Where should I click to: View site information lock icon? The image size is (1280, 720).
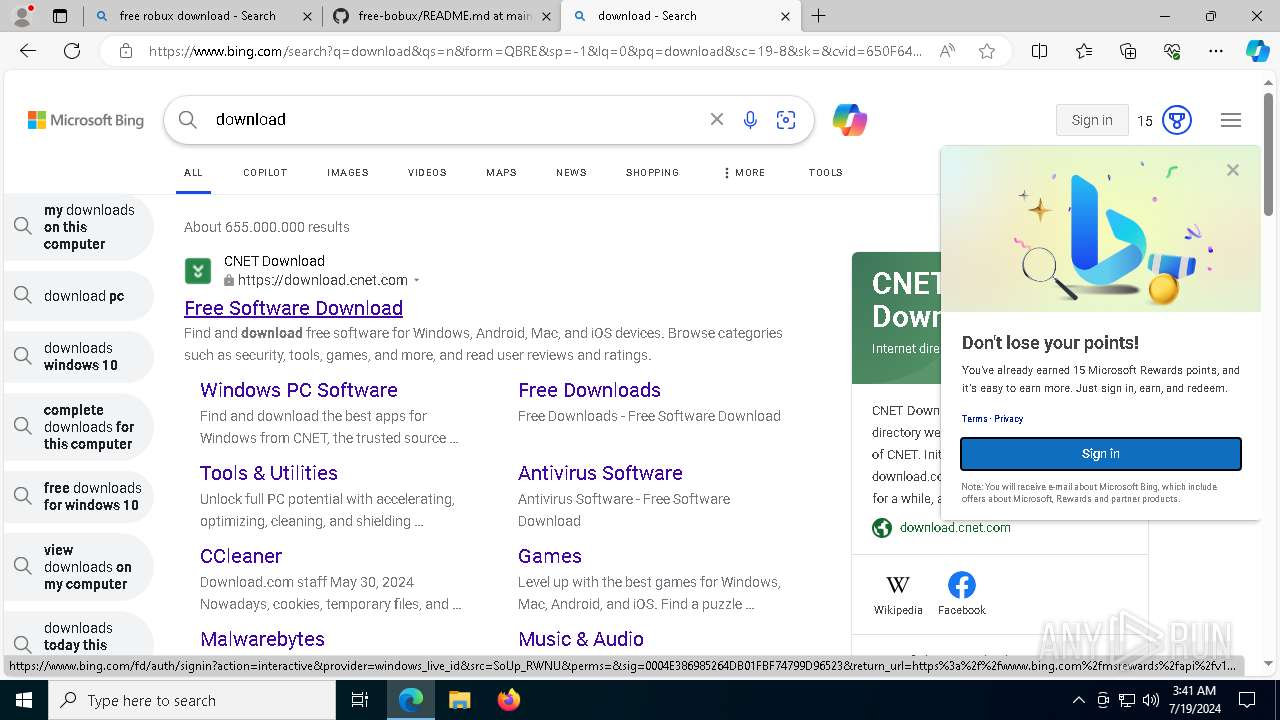pos(126,51)
